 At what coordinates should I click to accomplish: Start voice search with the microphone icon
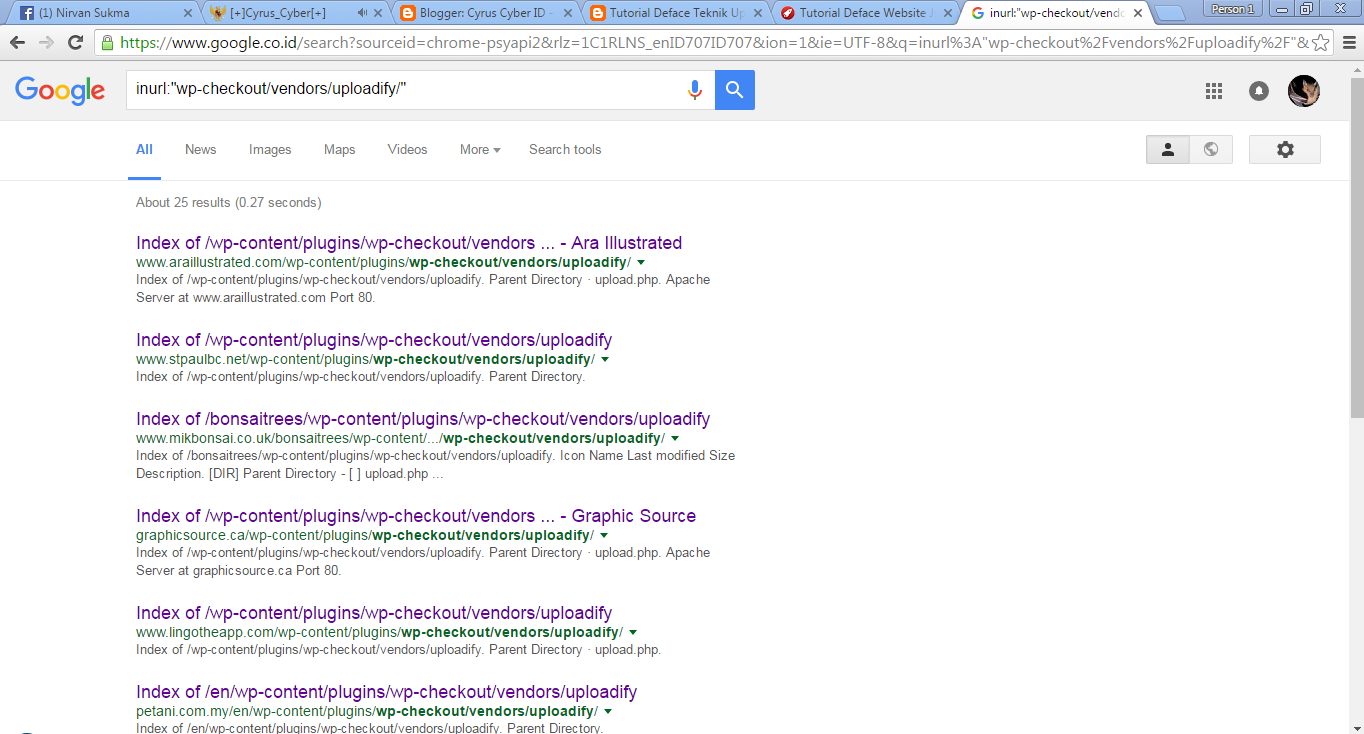pos(695,90)
